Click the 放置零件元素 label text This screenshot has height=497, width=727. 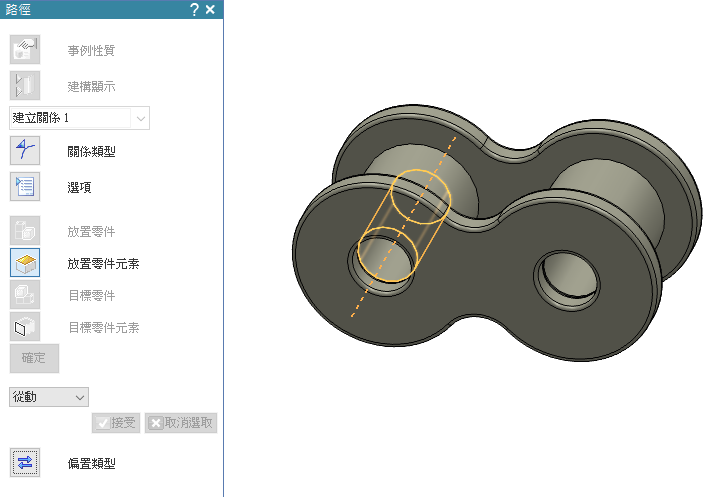point(103,263)
